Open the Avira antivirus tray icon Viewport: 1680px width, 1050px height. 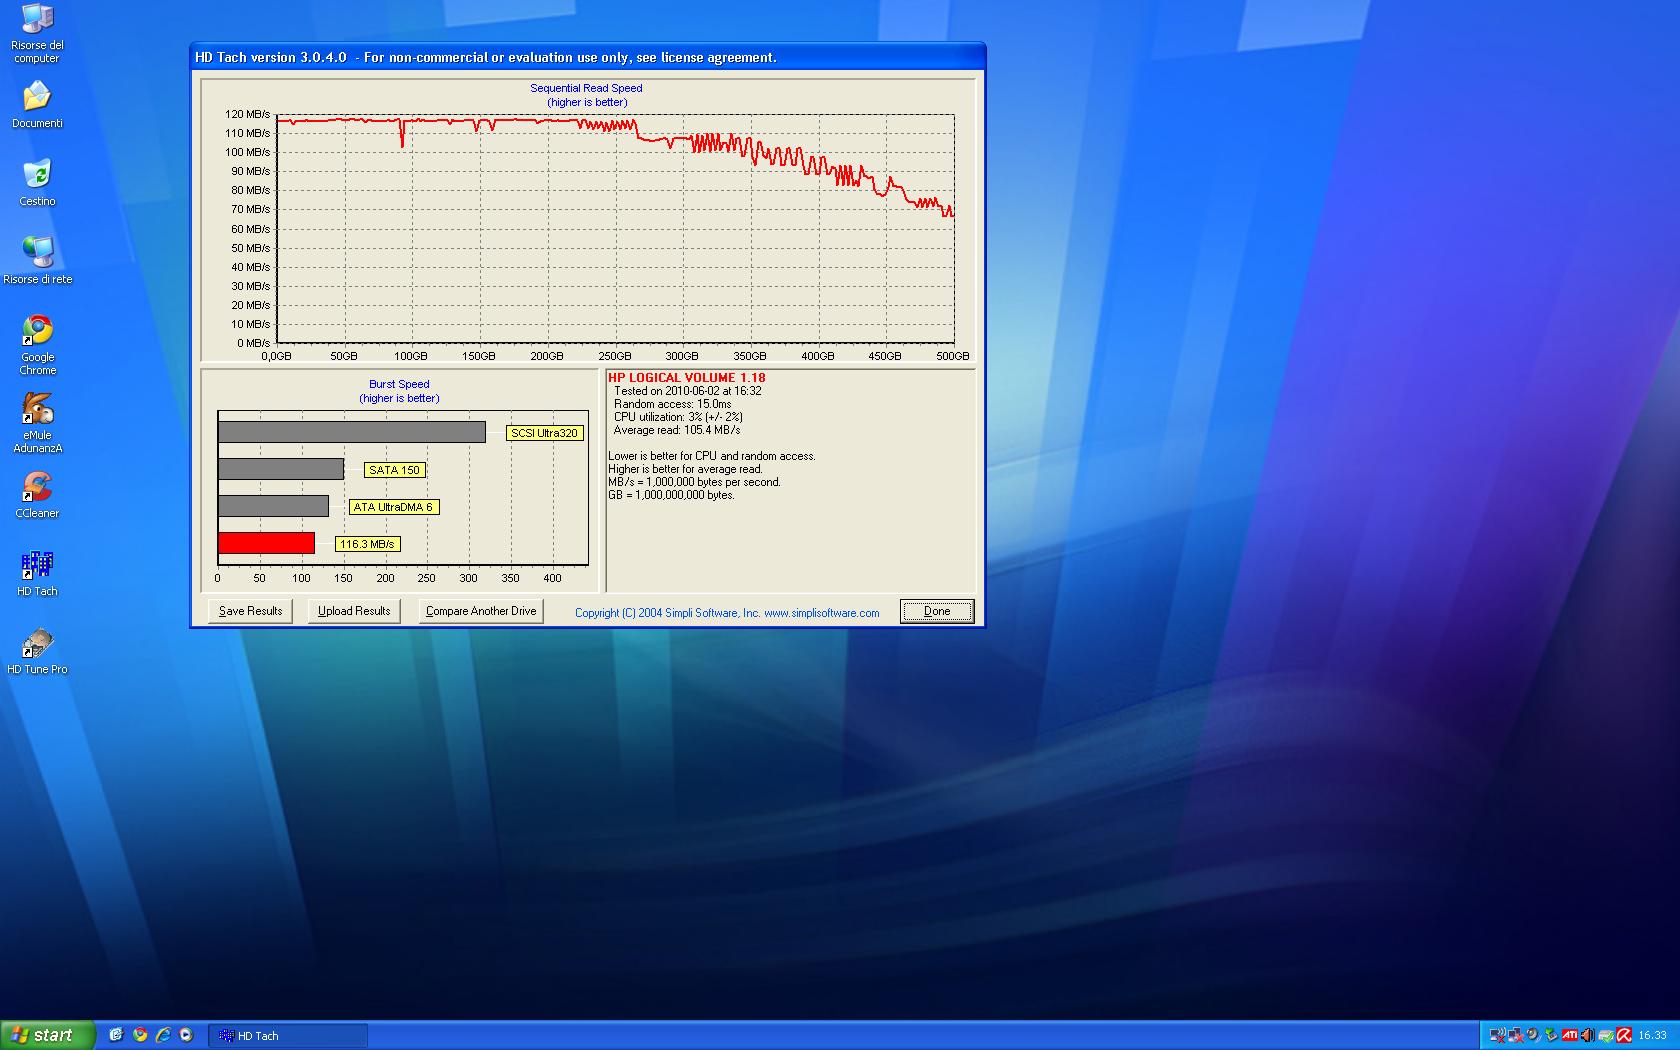coord(1624,1035)
